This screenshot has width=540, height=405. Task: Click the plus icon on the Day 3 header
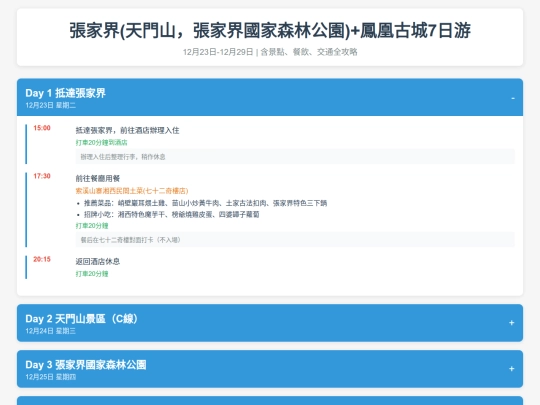[511, 368]
